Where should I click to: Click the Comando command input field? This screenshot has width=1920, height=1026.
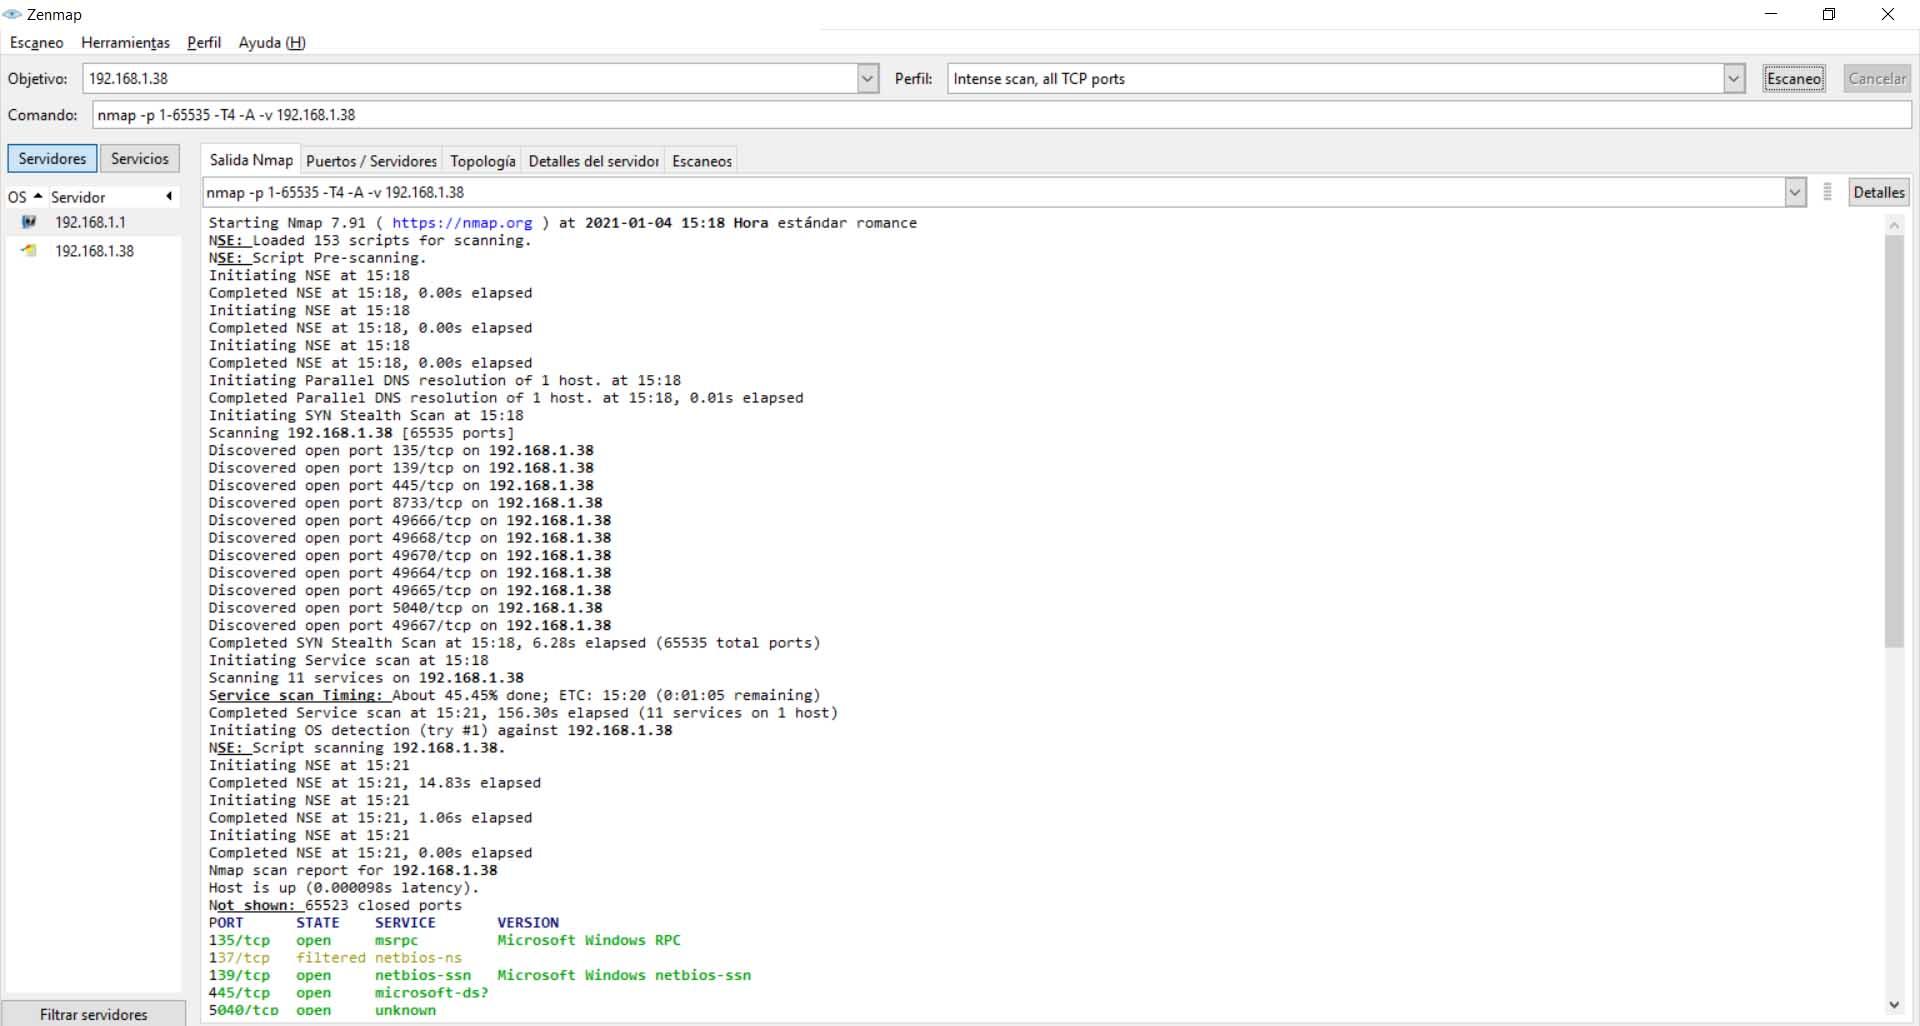click(x=1002, y=114)
